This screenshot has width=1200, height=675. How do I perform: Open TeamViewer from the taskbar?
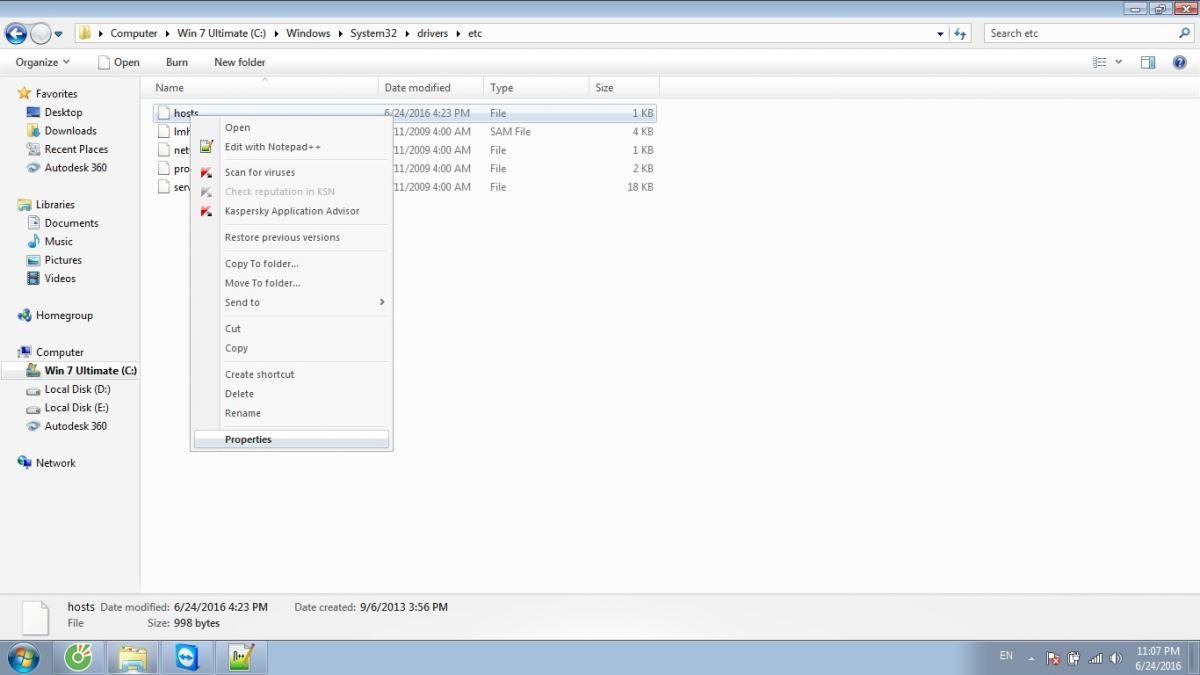pyautogui.click(x=187, y=657)
